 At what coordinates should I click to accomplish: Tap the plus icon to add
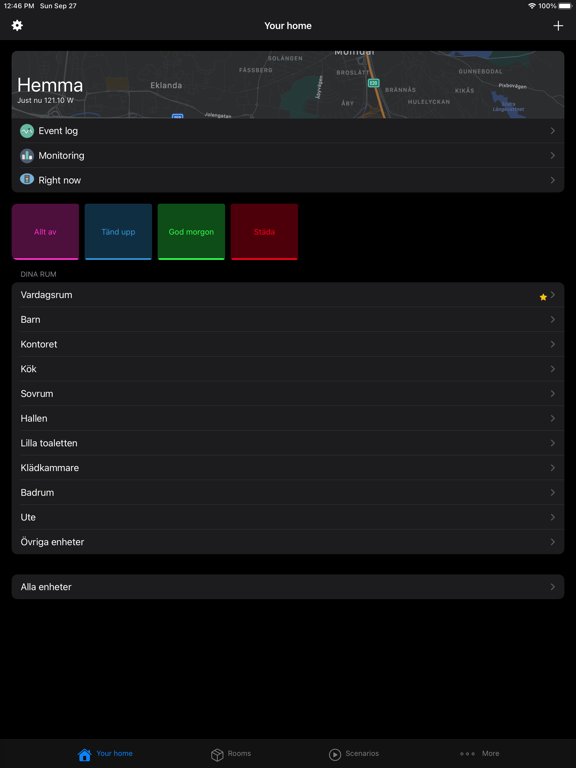point(558,25)
